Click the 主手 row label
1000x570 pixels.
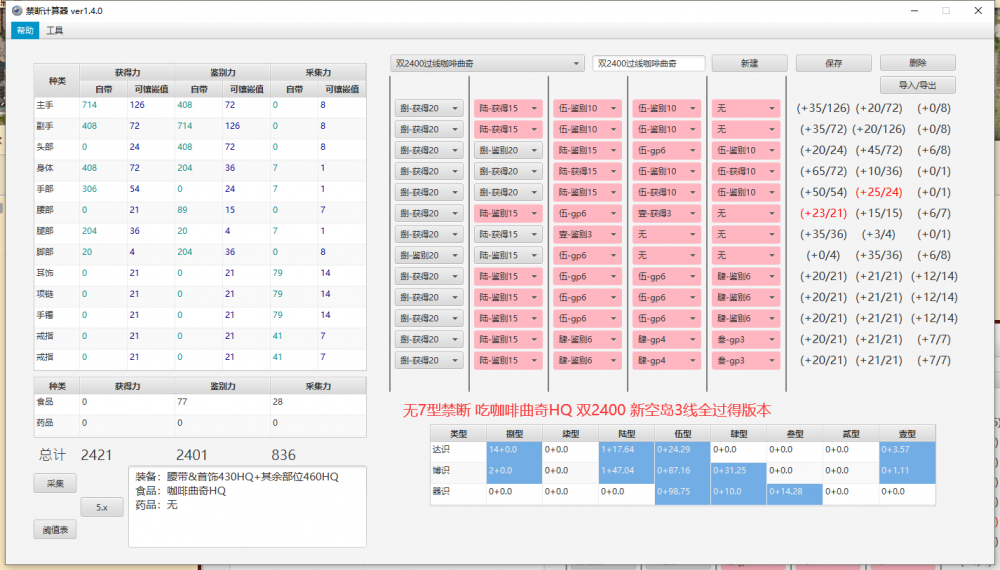(45, 105)
